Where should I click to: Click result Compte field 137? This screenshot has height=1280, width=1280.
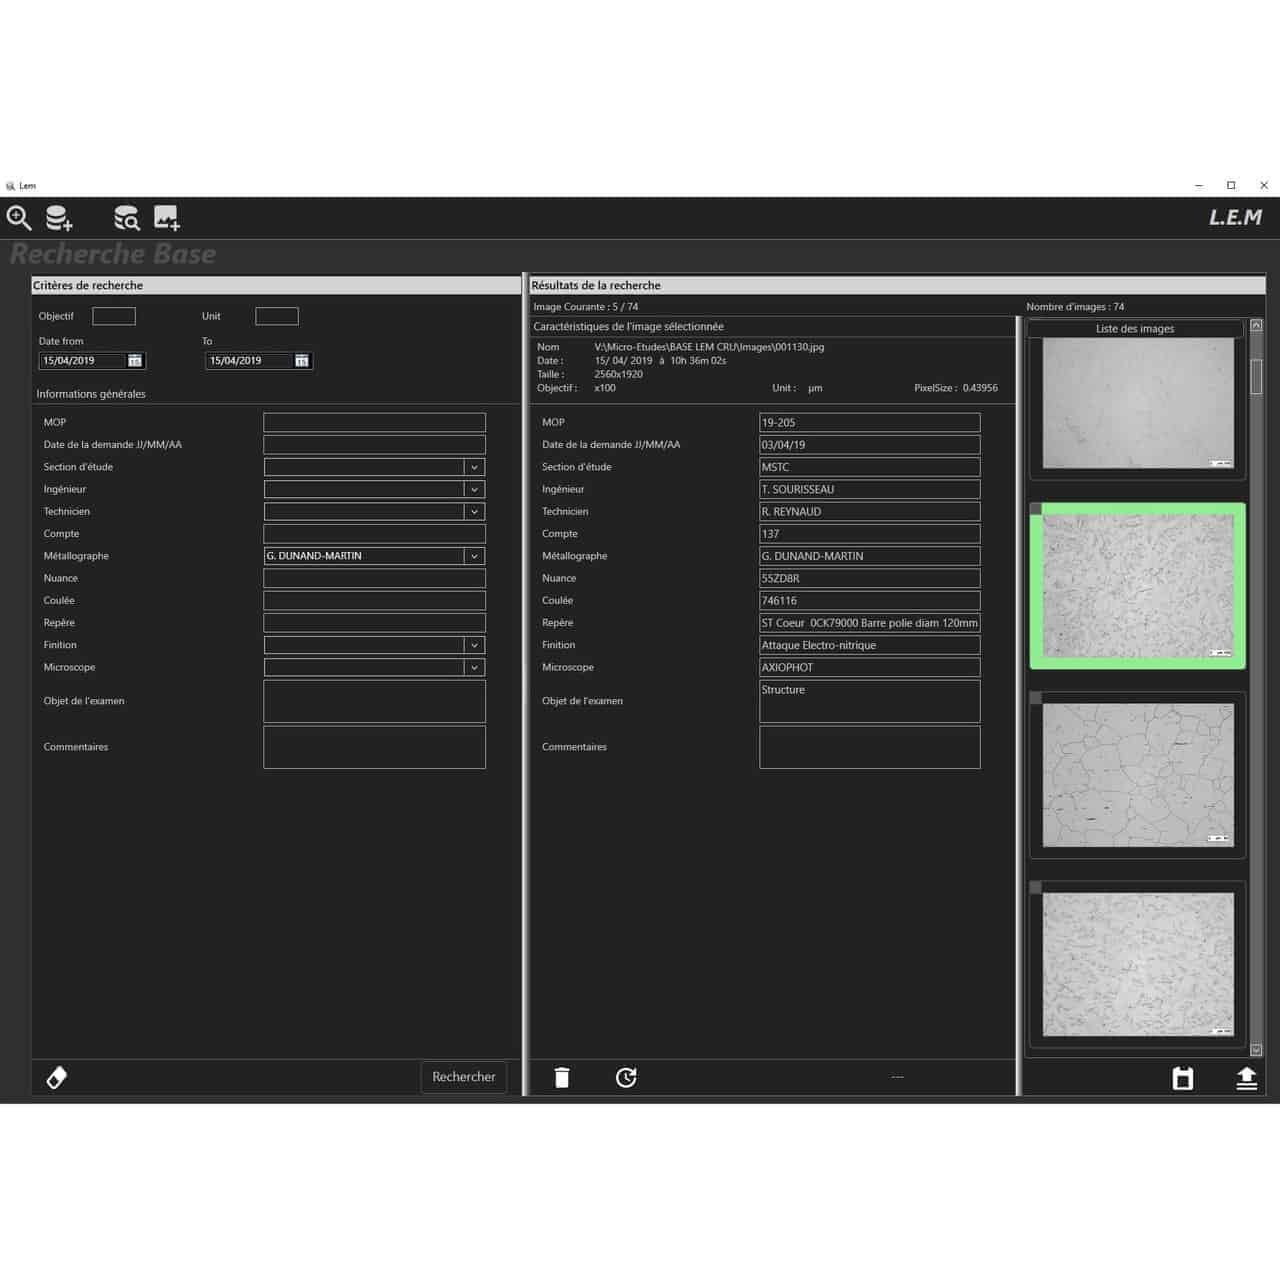pos(870,534)
